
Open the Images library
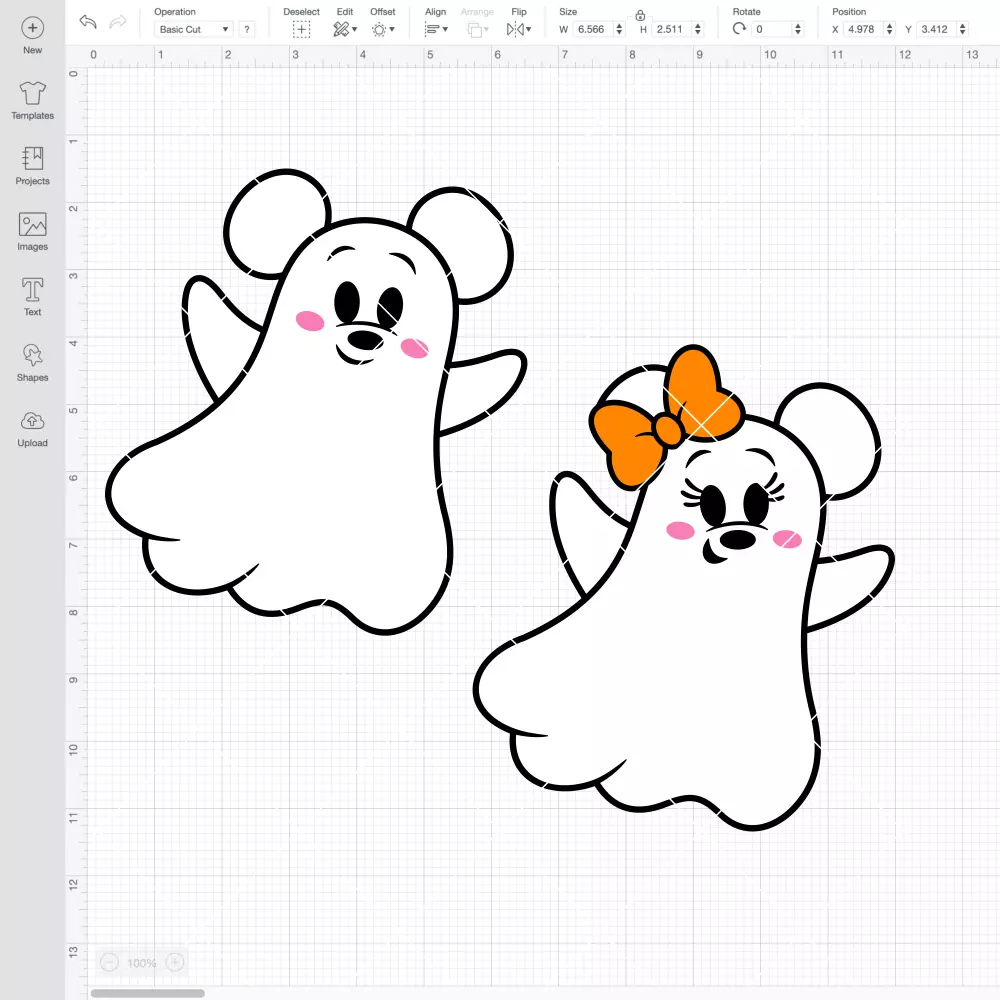point(33,232)
